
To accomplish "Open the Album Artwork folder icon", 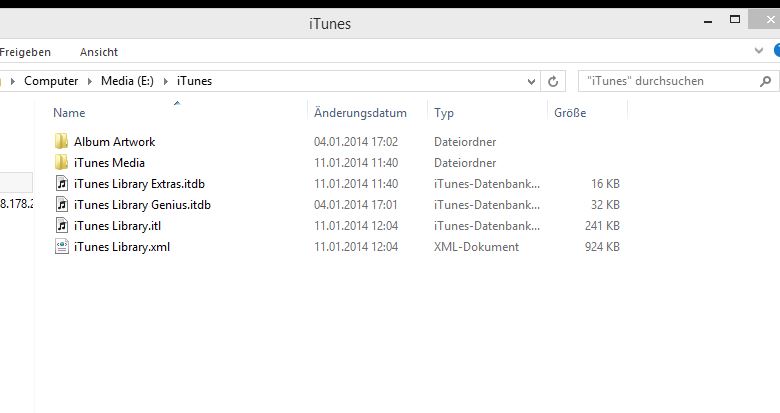I will point(61,141).
